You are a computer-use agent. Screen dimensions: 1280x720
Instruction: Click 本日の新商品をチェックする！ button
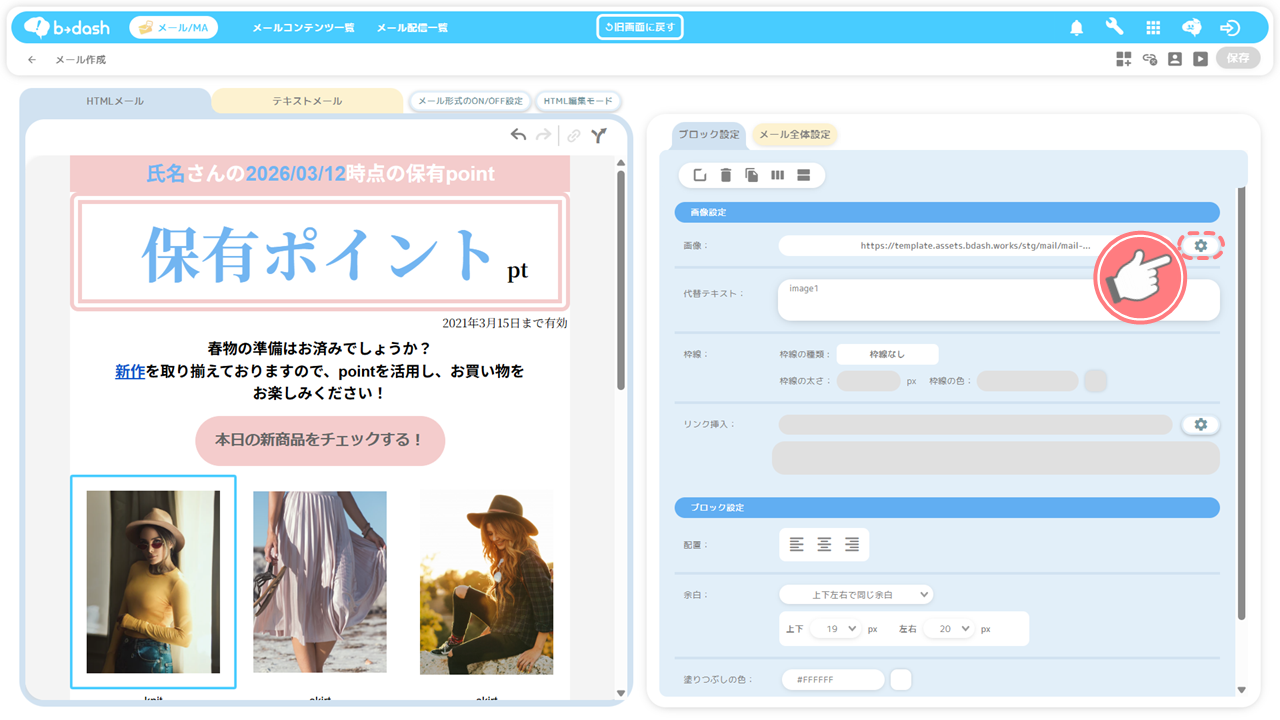tap(320, 440)
